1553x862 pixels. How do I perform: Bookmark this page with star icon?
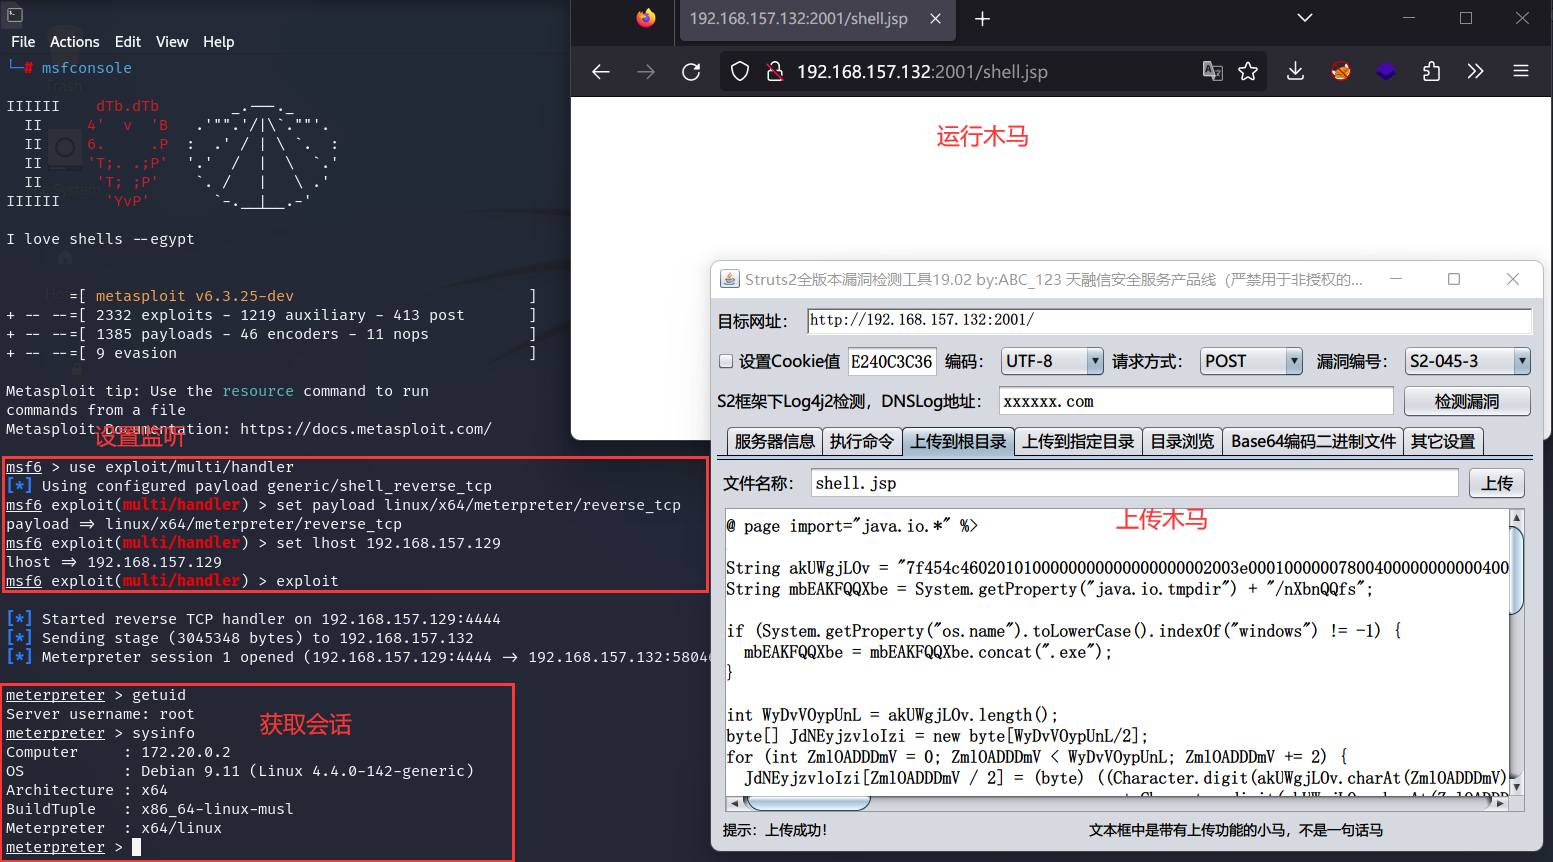[1248, 71]
